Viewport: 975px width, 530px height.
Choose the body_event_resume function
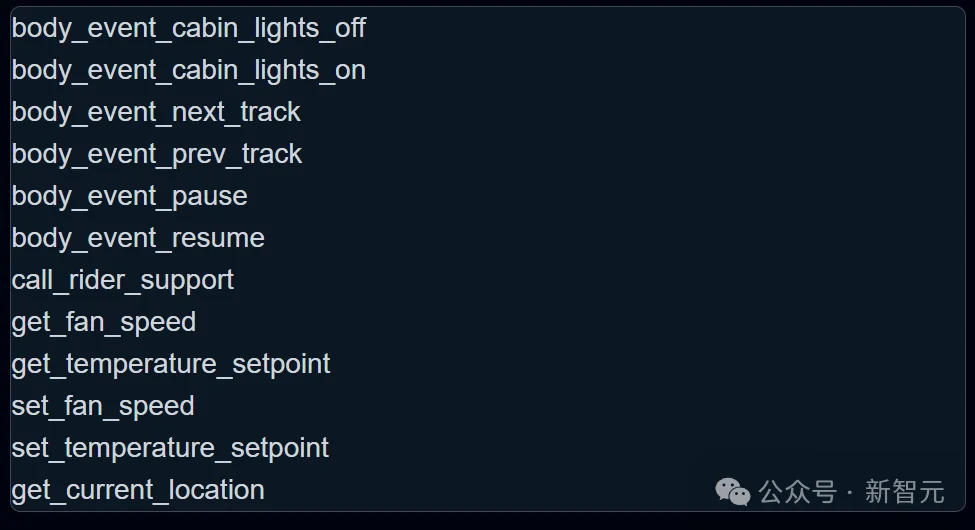[x=138, y=238]
